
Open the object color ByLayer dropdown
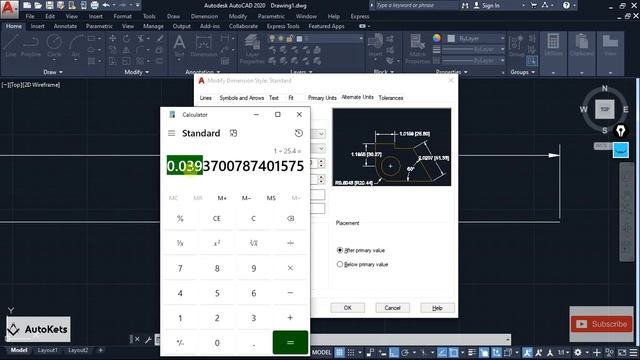point(476,38)
